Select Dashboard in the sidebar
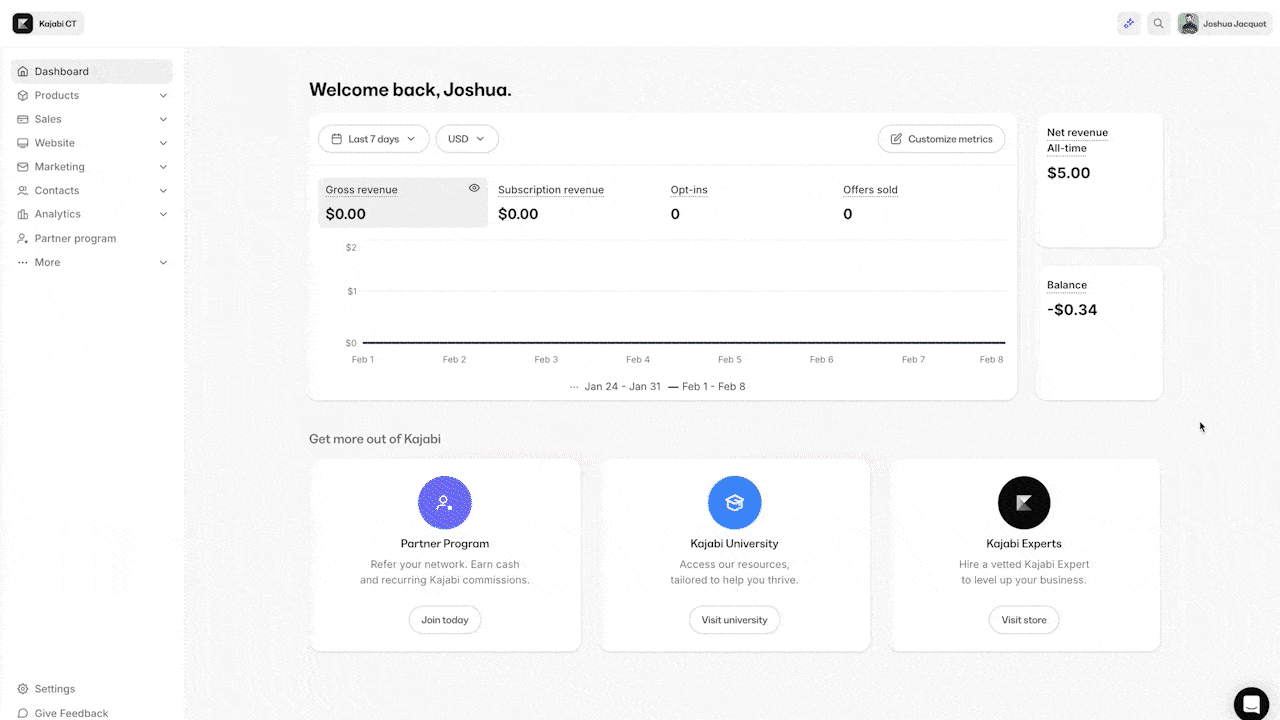The width and height of the screenshot is (1280, 720). pos(92,72)
